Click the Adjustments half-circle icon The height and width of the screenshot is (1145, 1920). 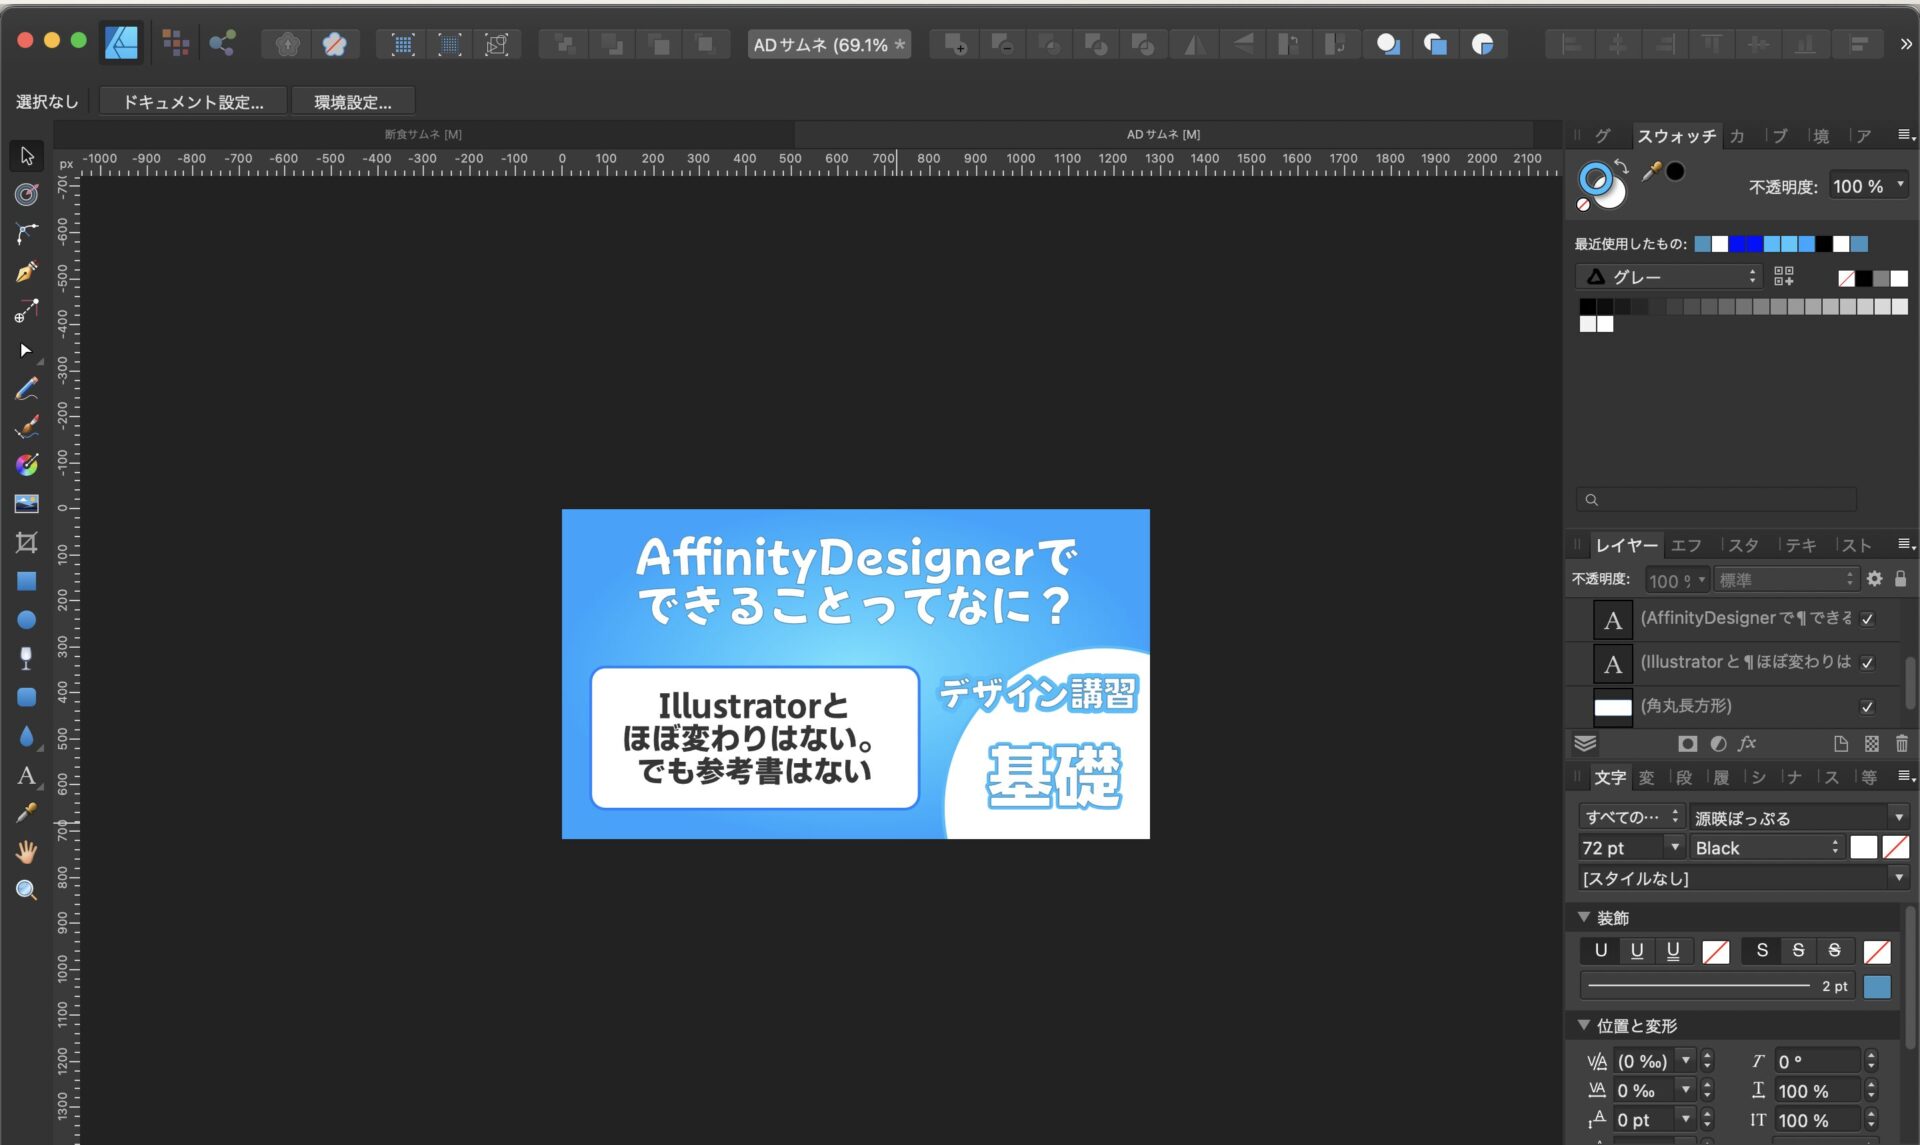pyautogui.click(x=1718, y=743)
